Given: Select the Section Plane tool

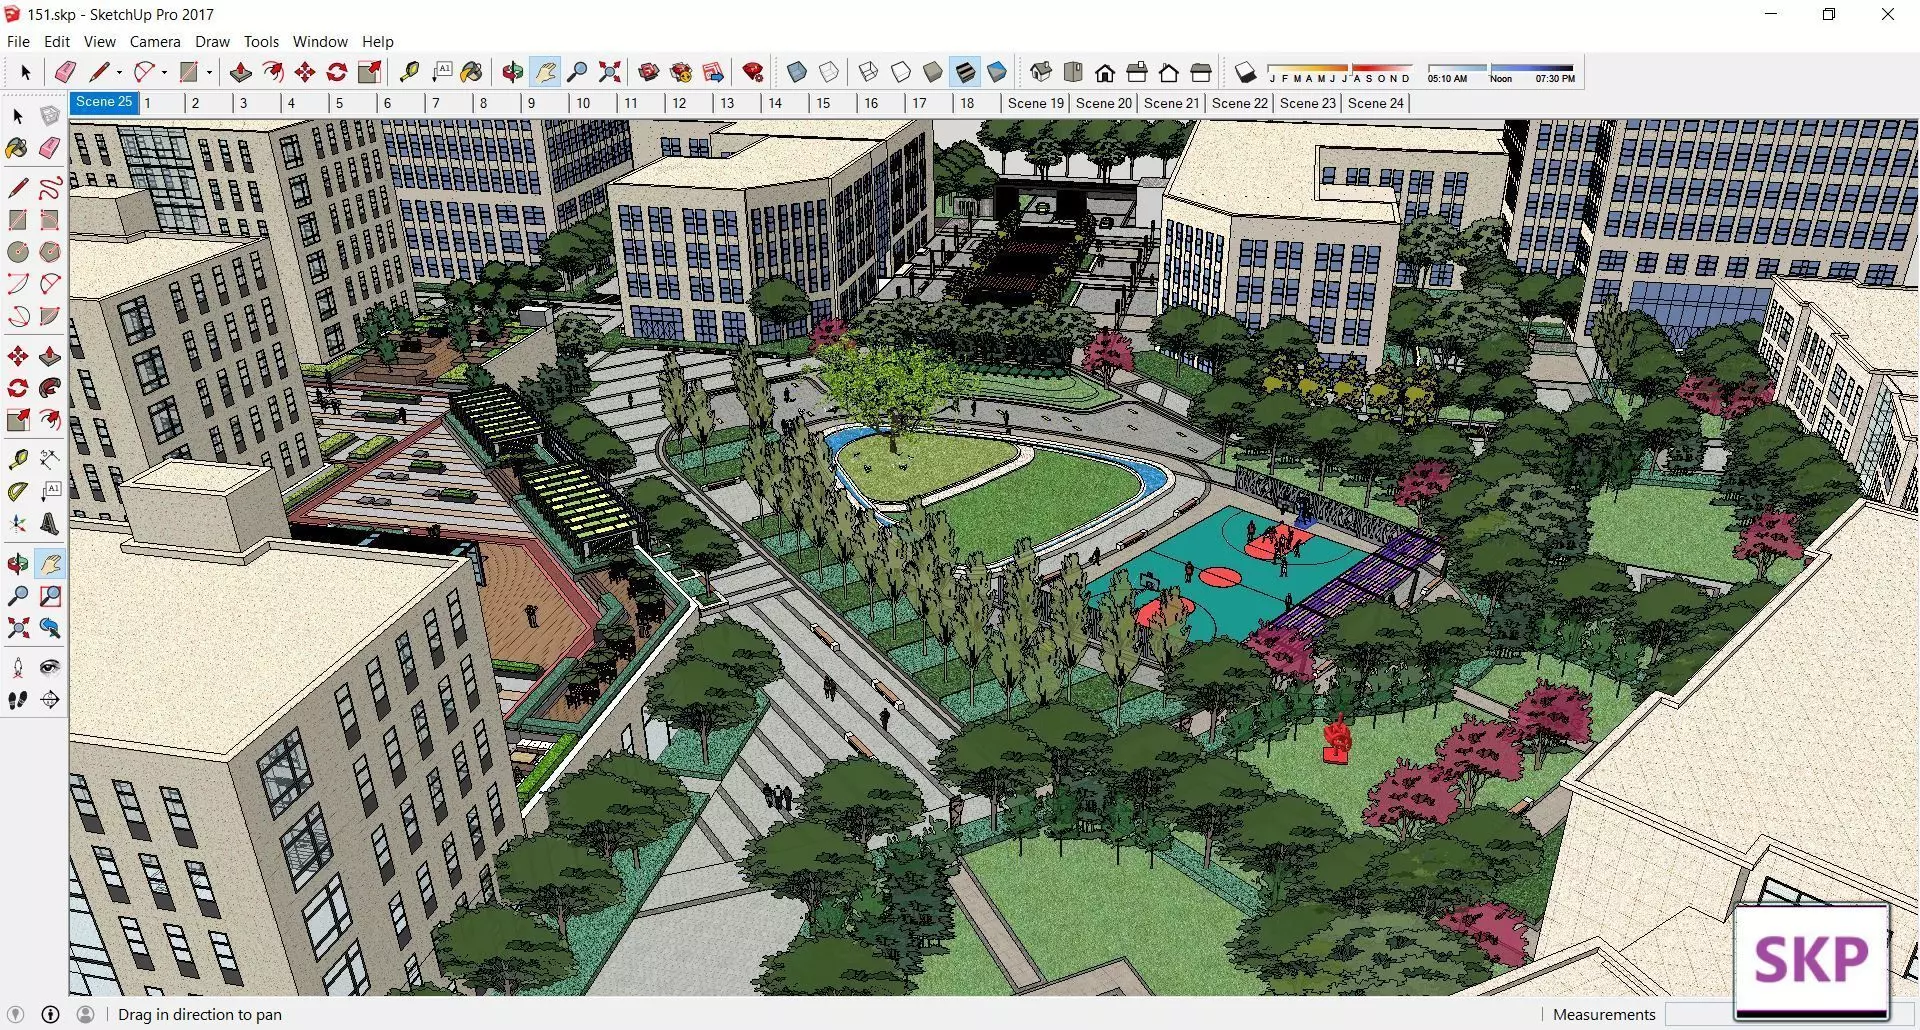Looking at the screenshot, I should 50,700.
